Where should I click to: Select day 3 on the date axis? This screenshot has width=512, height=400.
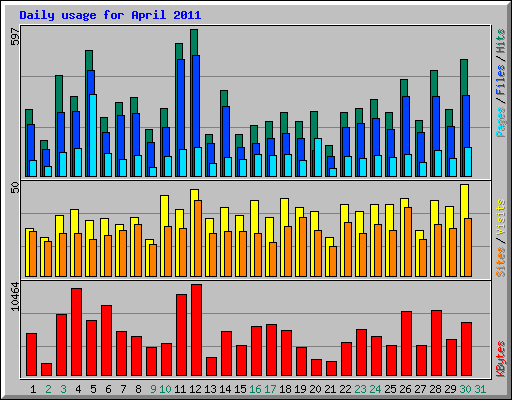tap(63, 389)
